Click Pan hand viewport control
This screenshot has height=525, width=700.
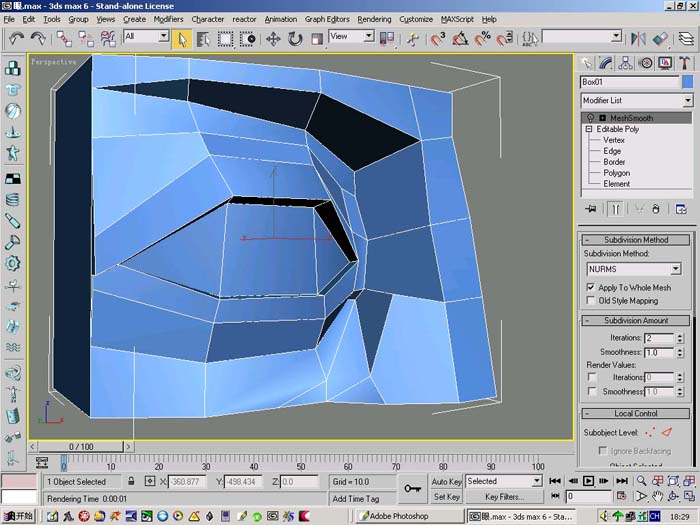657,496
